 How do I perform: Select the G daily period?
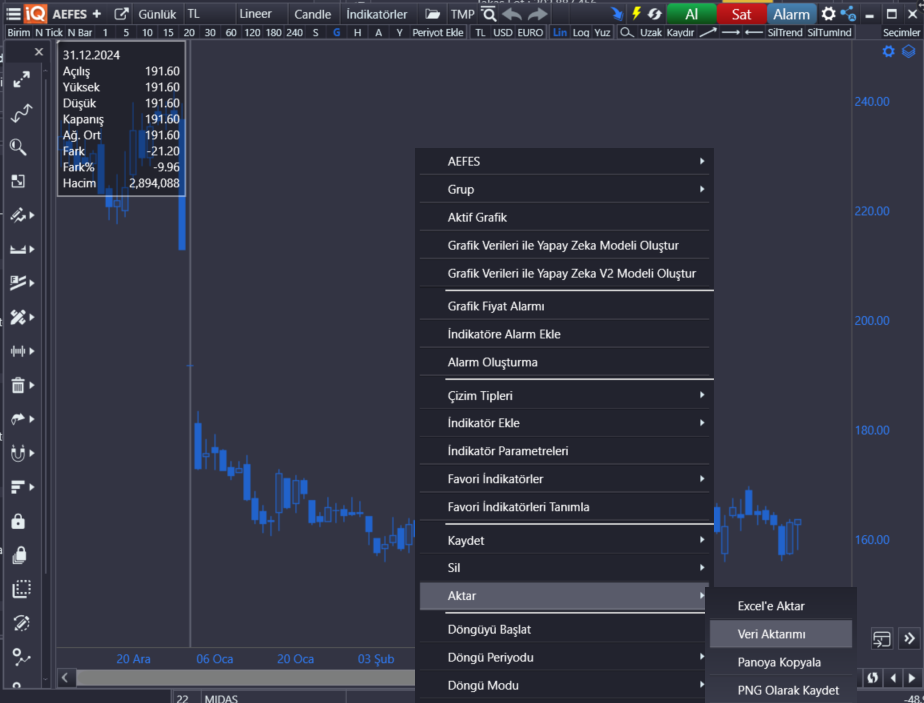point(336,32)
